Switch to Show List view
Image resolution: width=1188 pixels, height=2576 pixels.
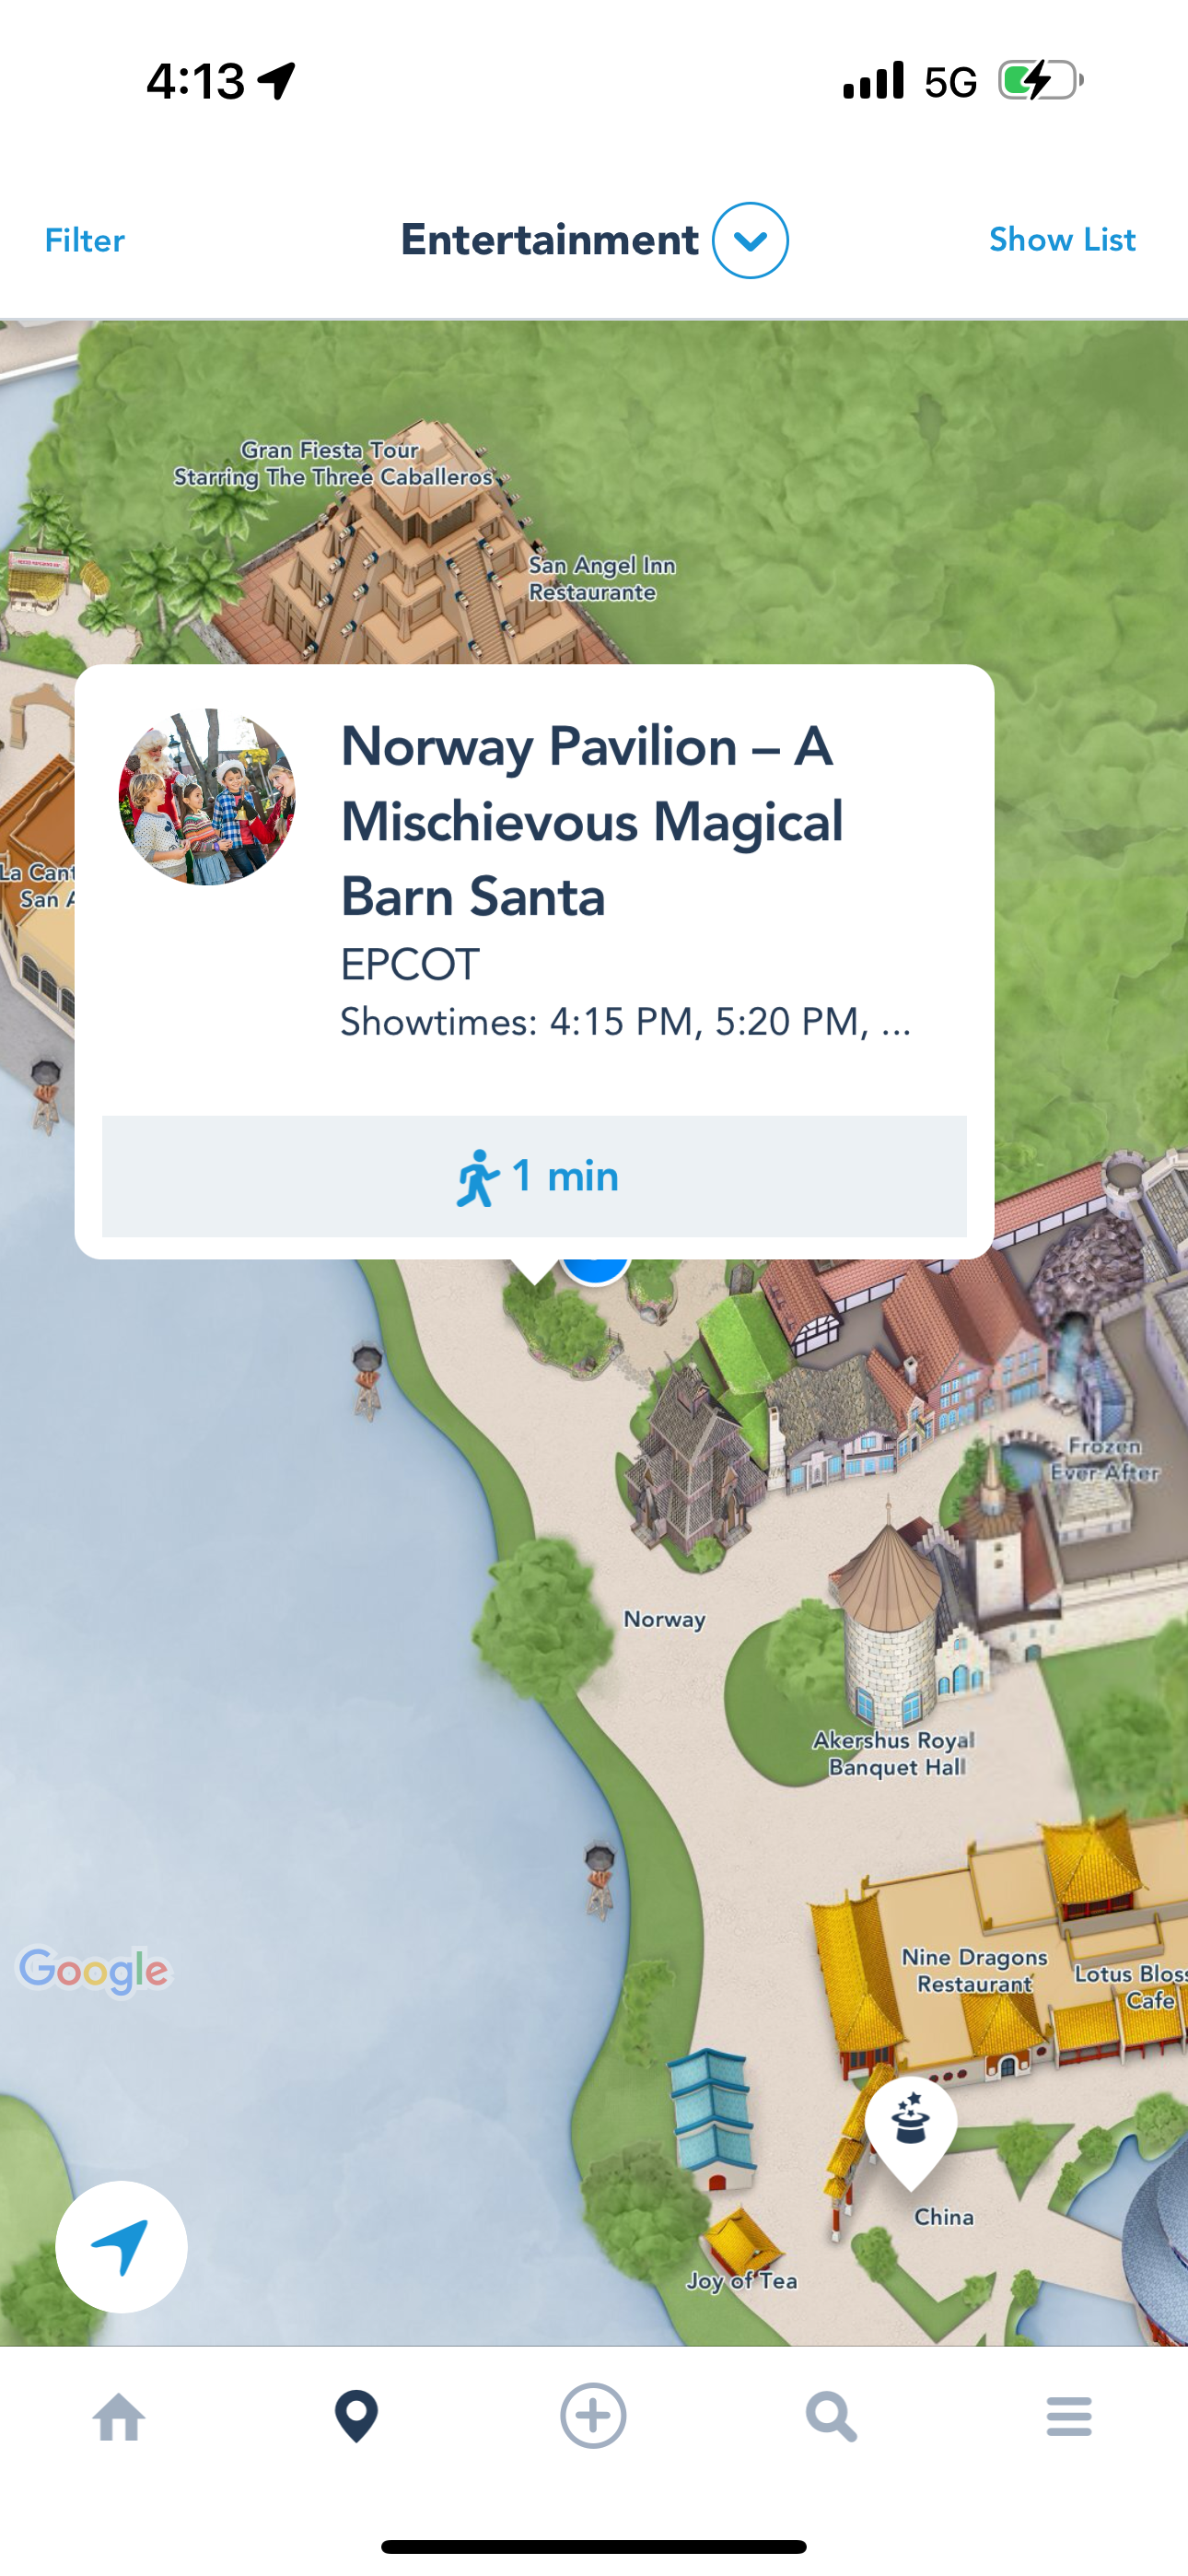[1062, 240]
